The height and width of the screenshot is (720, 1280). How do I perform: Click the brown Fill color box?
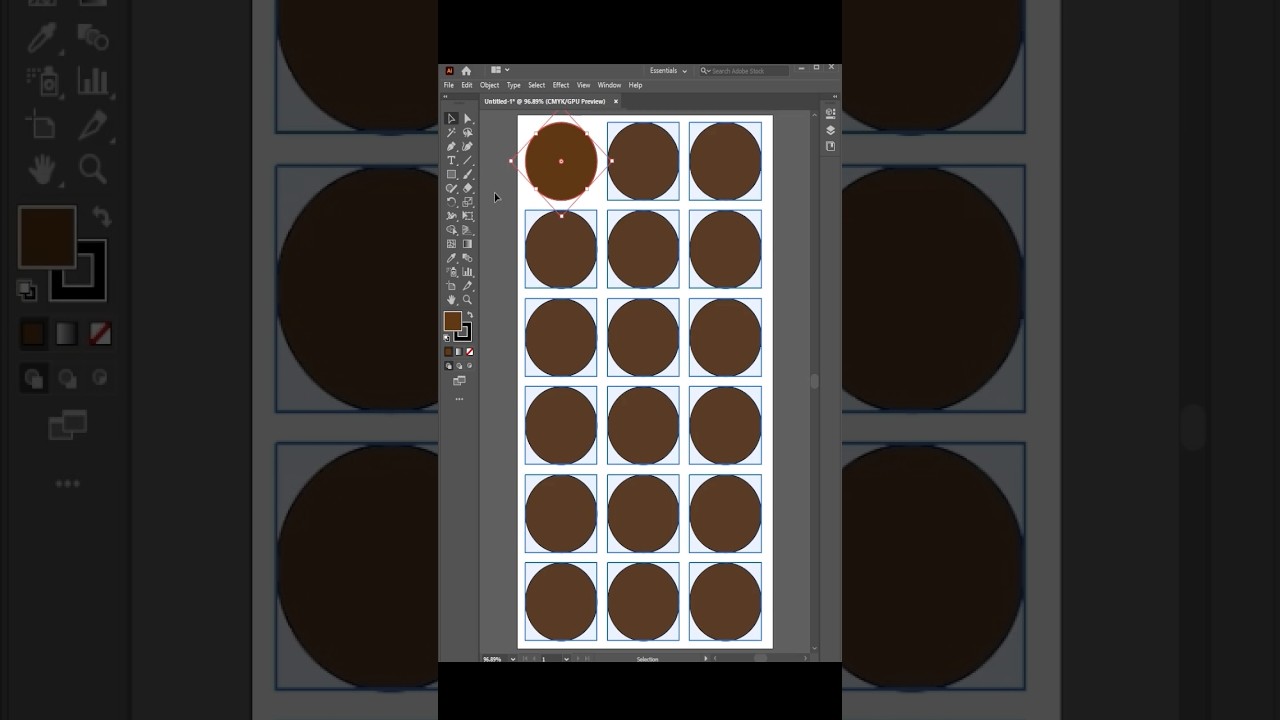pos(452,320)
